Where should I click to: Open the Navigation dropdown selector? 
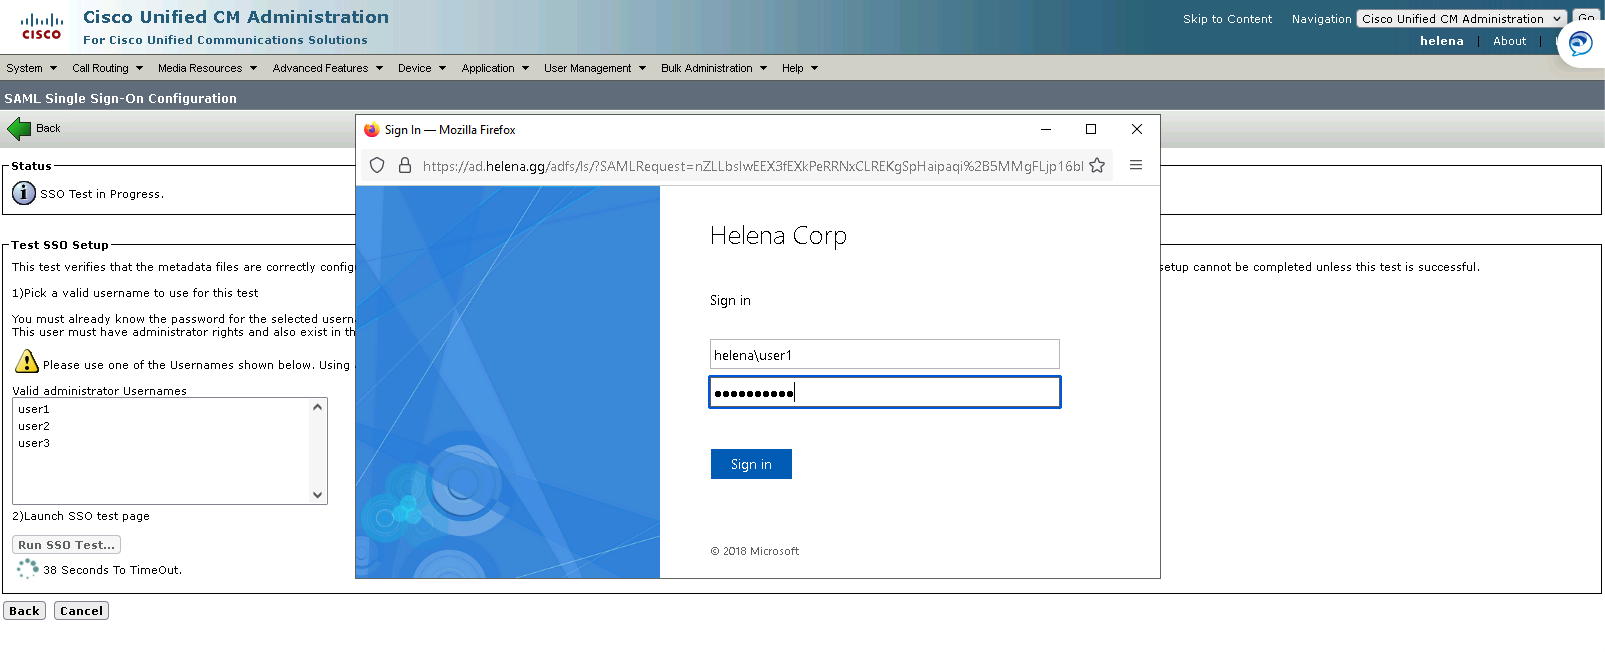pyautogui.click(x=1460, y=19)
